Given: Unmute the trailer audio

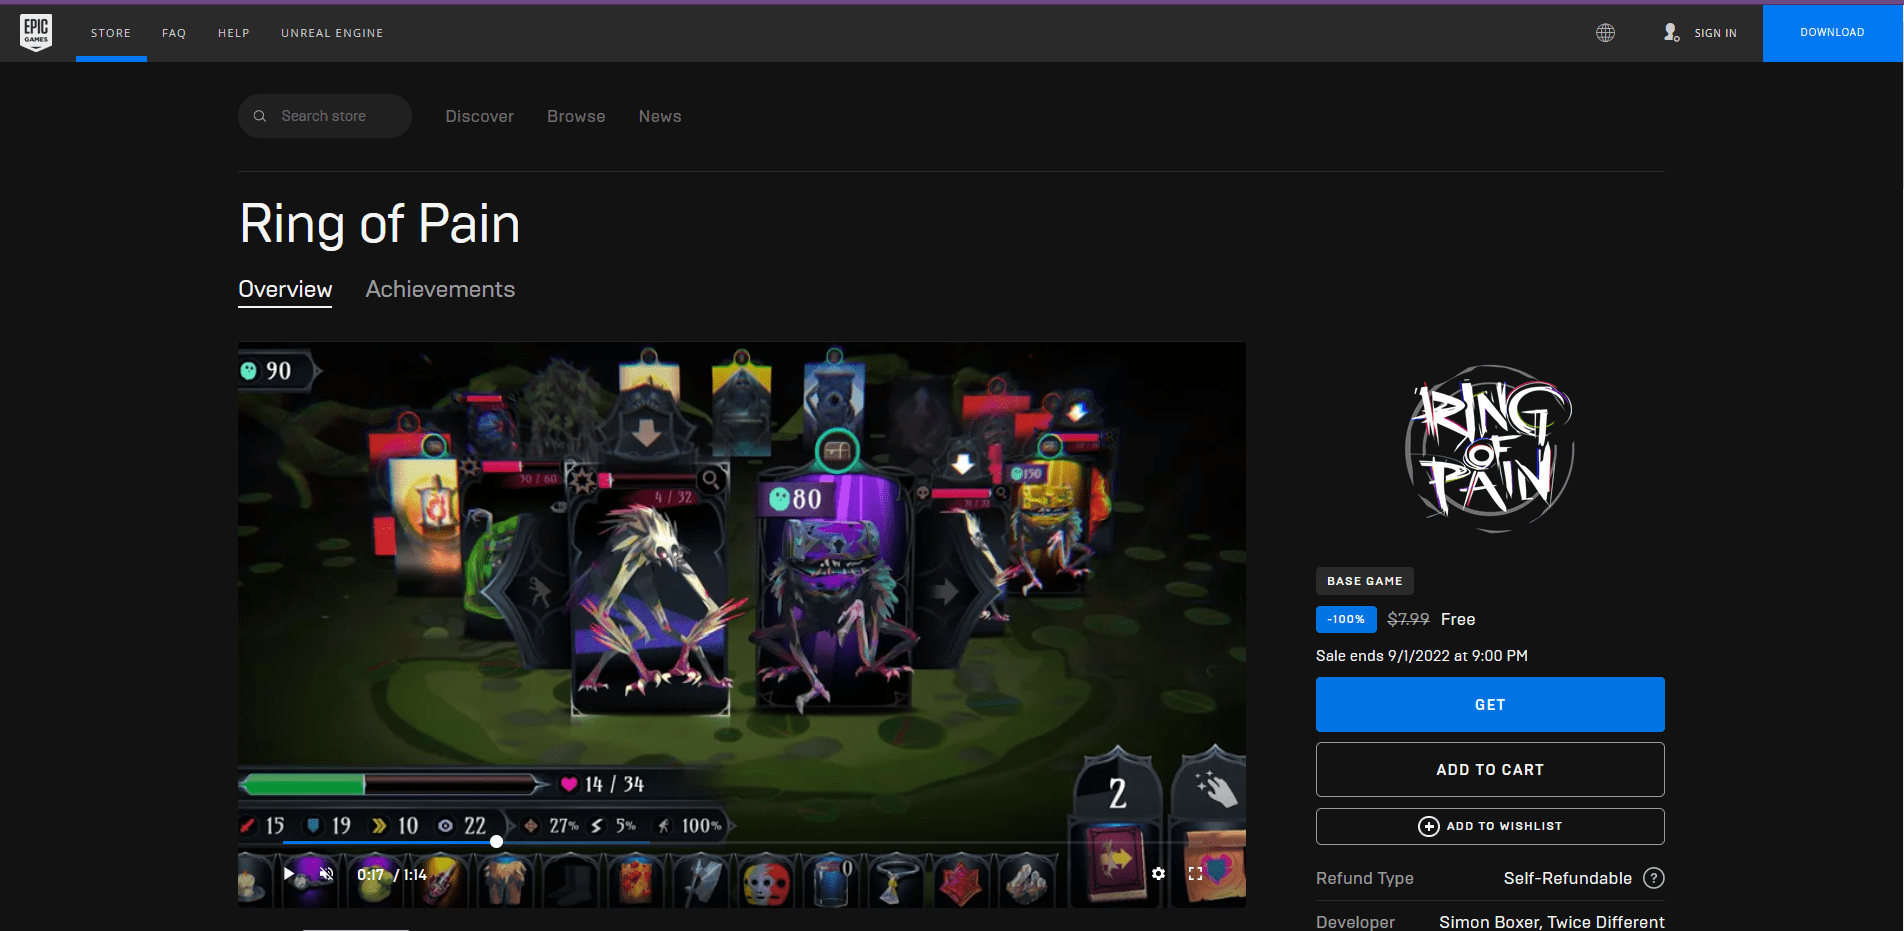Looking at the screenshot, I should tap(326, 874).
